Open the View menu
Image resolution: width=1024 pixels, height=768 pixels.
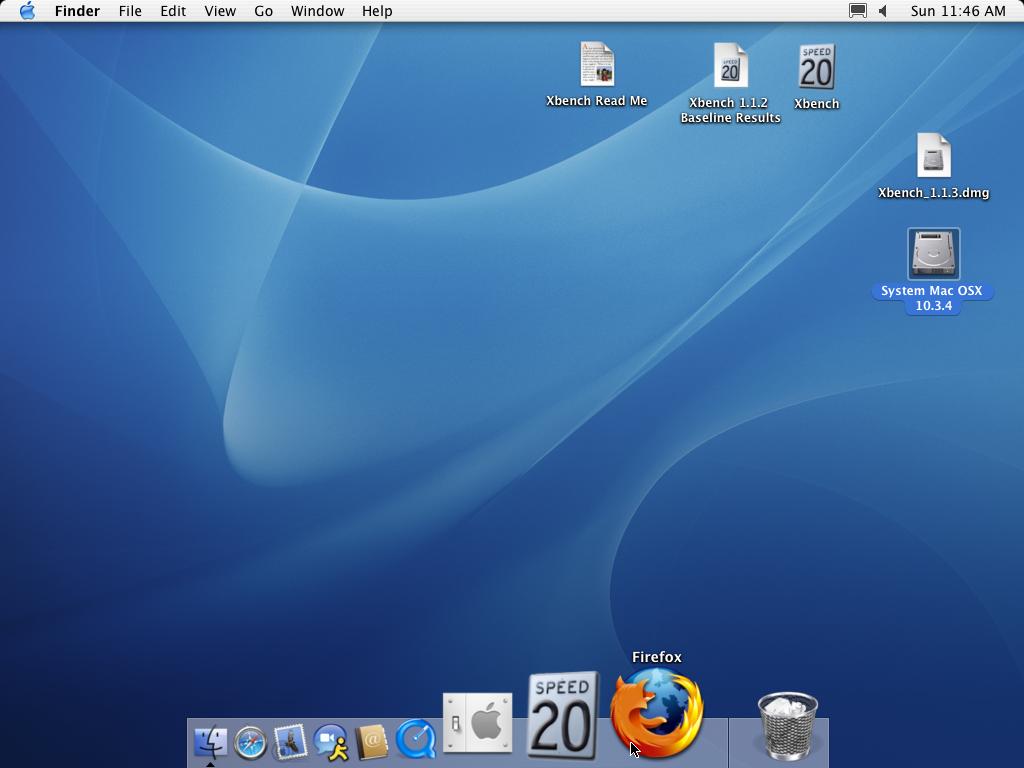[220, 11]
